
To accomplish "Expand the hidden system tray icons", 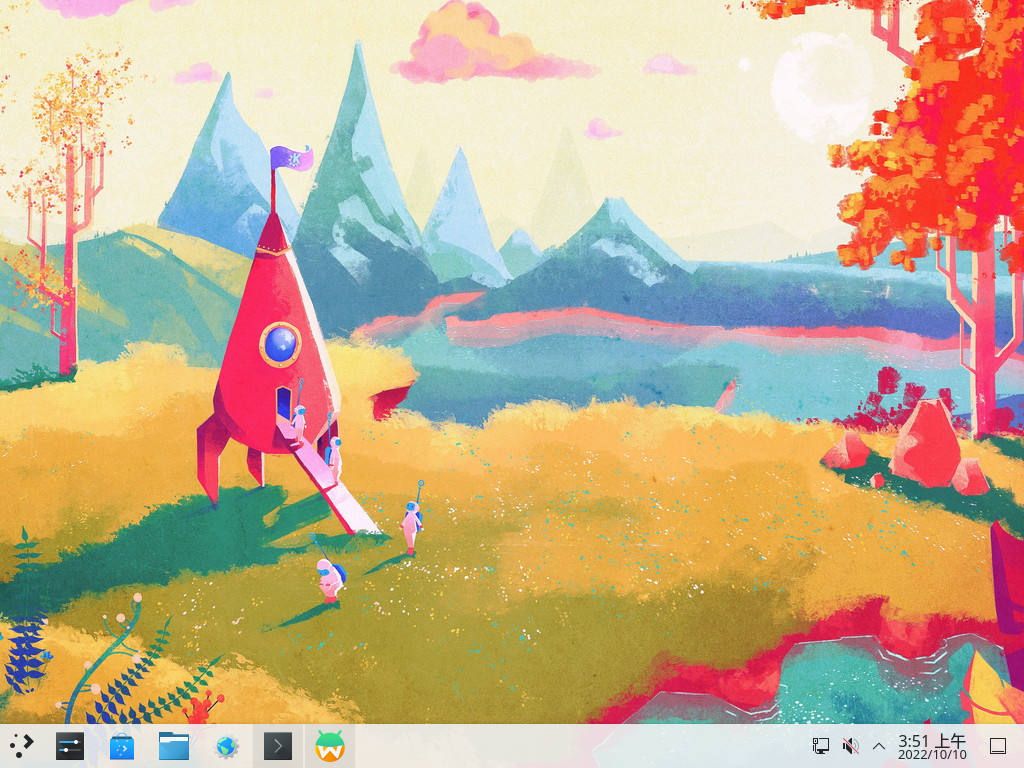I will click(x=879, y=745).
